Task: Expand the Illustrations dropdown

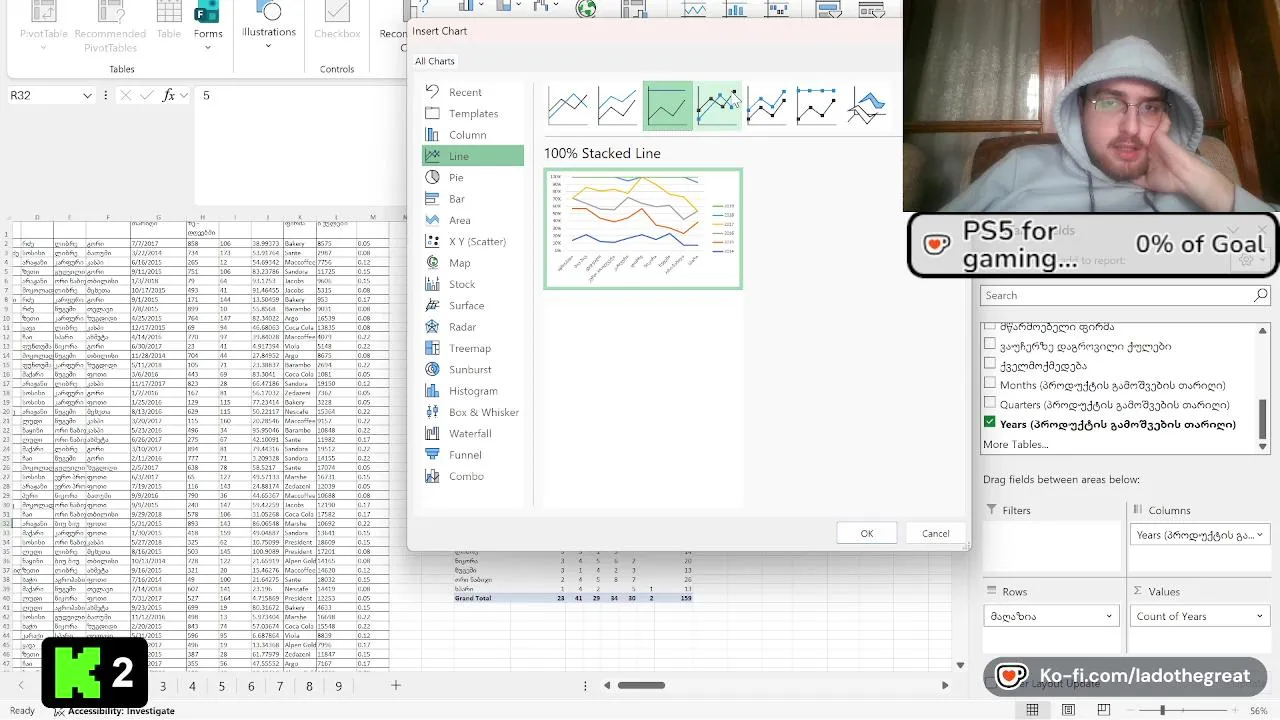Action: click(x=269, y=45)
